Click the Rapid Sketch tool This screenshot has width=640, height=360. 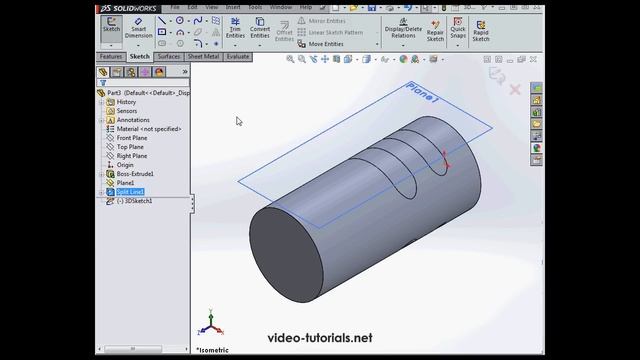481,30
